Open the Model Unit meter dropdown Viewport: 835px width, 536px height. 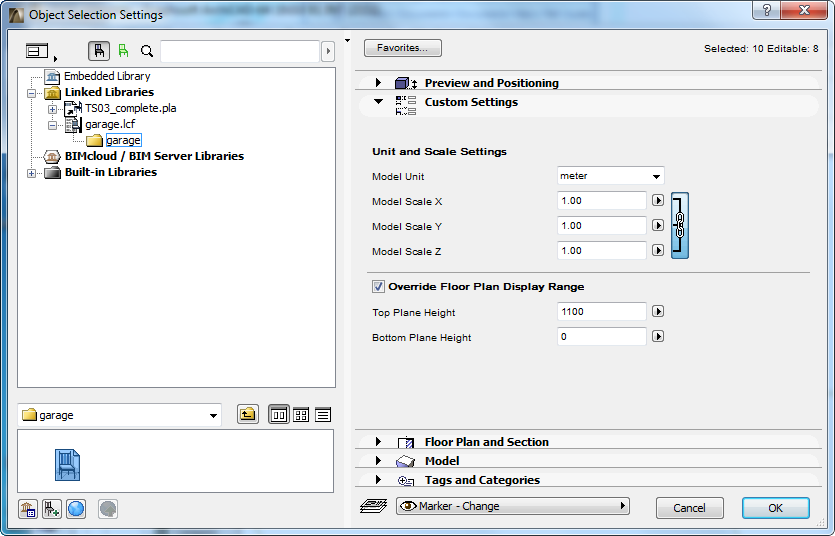pyautogui.click(x=611, y=176)
